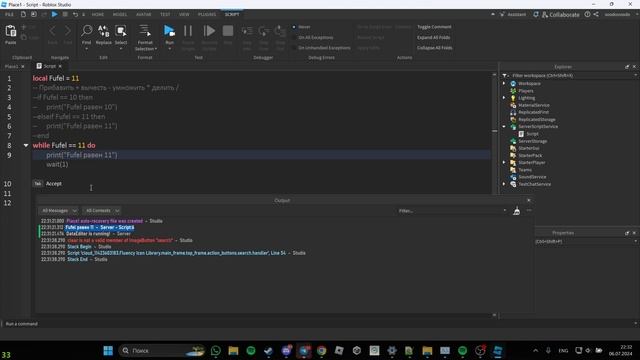Viewport: 640px width, 360px height.
Task: Pop out the Explorer panel
Action: 627,67
